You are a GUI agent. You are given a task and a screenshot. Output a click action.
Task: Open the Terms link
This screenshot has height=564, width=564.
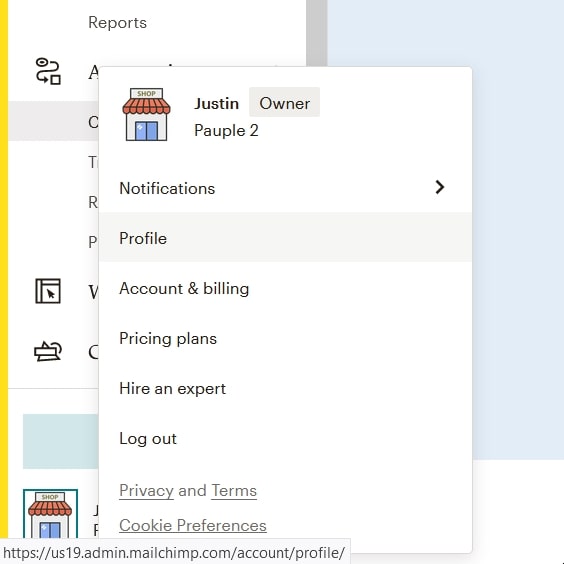coord(234,491)
